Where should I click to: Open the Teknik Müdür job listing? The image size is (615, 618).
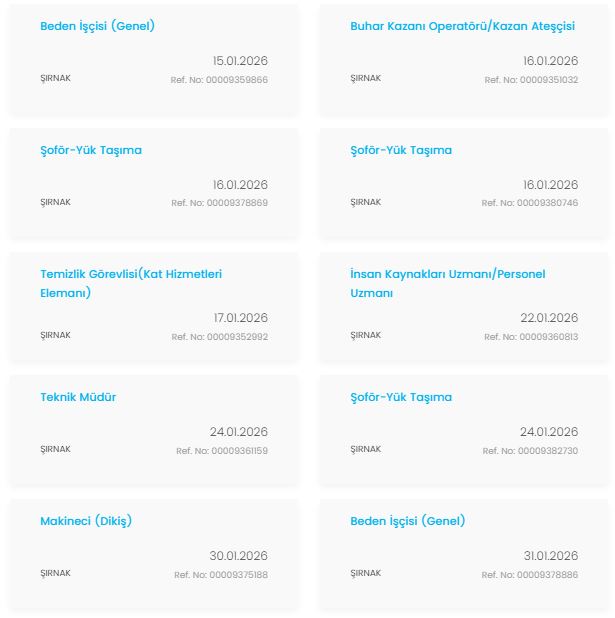[x=78, y=397]
